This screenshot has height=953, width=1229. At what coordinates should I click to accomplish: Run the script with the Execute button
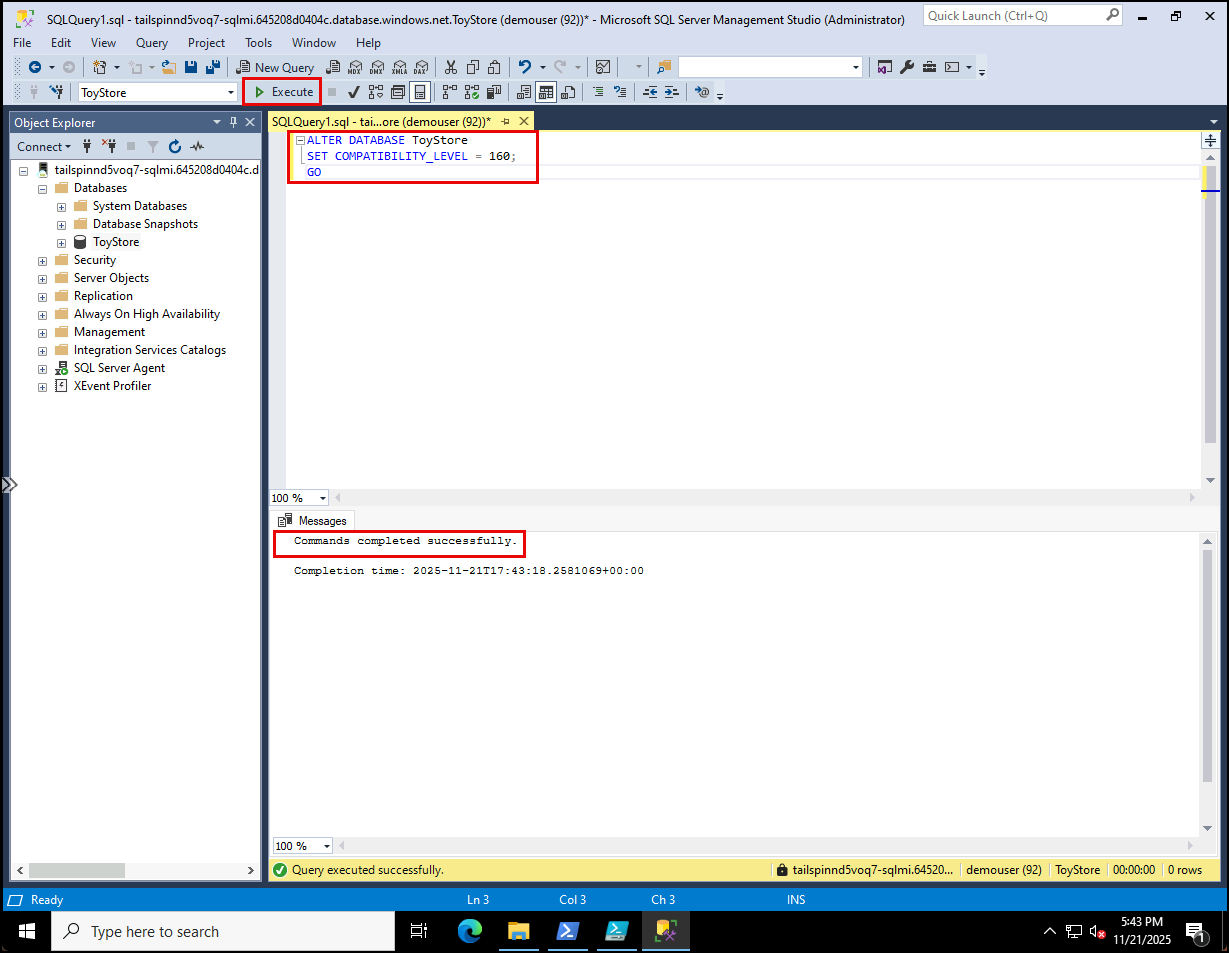(x=281, y=92)
